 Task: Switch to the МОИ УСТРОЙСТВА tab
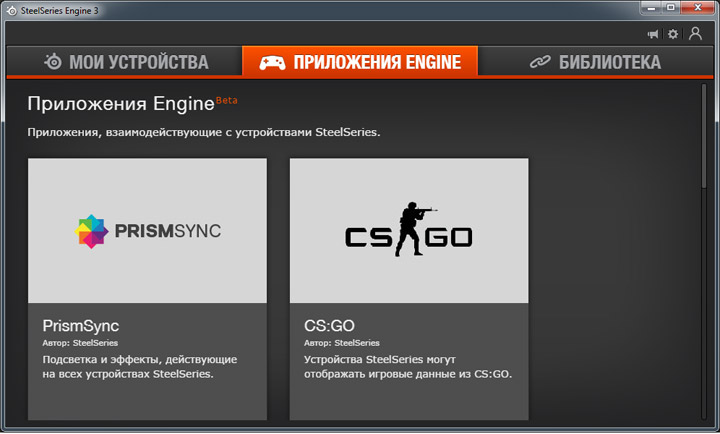point(124,62)
